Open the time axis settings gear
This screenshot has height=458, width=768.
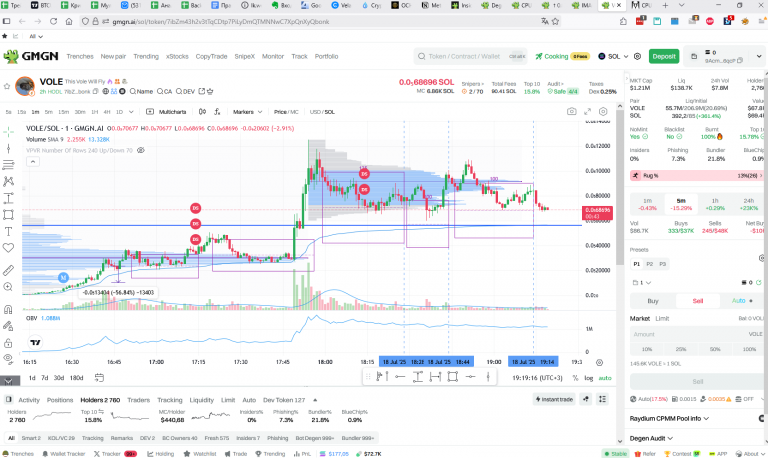599,362
